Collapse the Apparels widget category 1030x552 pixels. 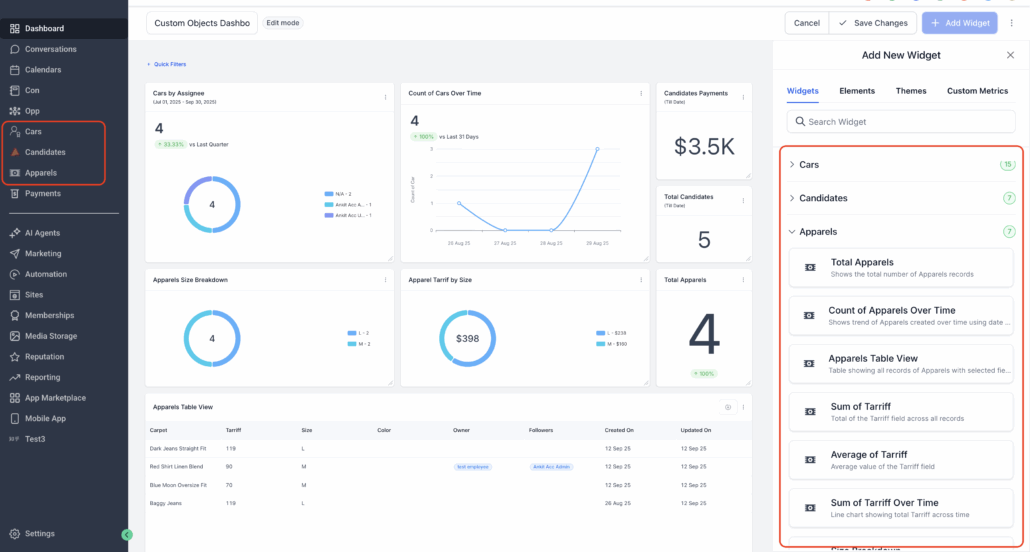point(818,232)
